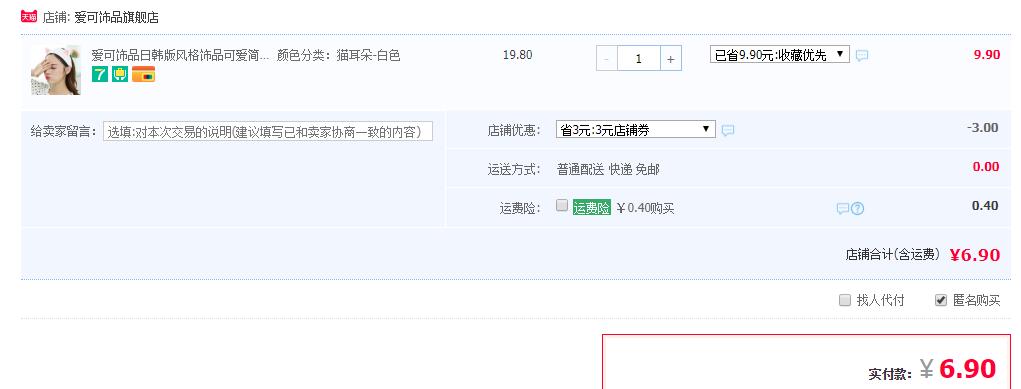Uncheck the 匿名购买 anonymous purchase checkbox
The width and height of the screenshot is (1021, 389).
[940, 300]
